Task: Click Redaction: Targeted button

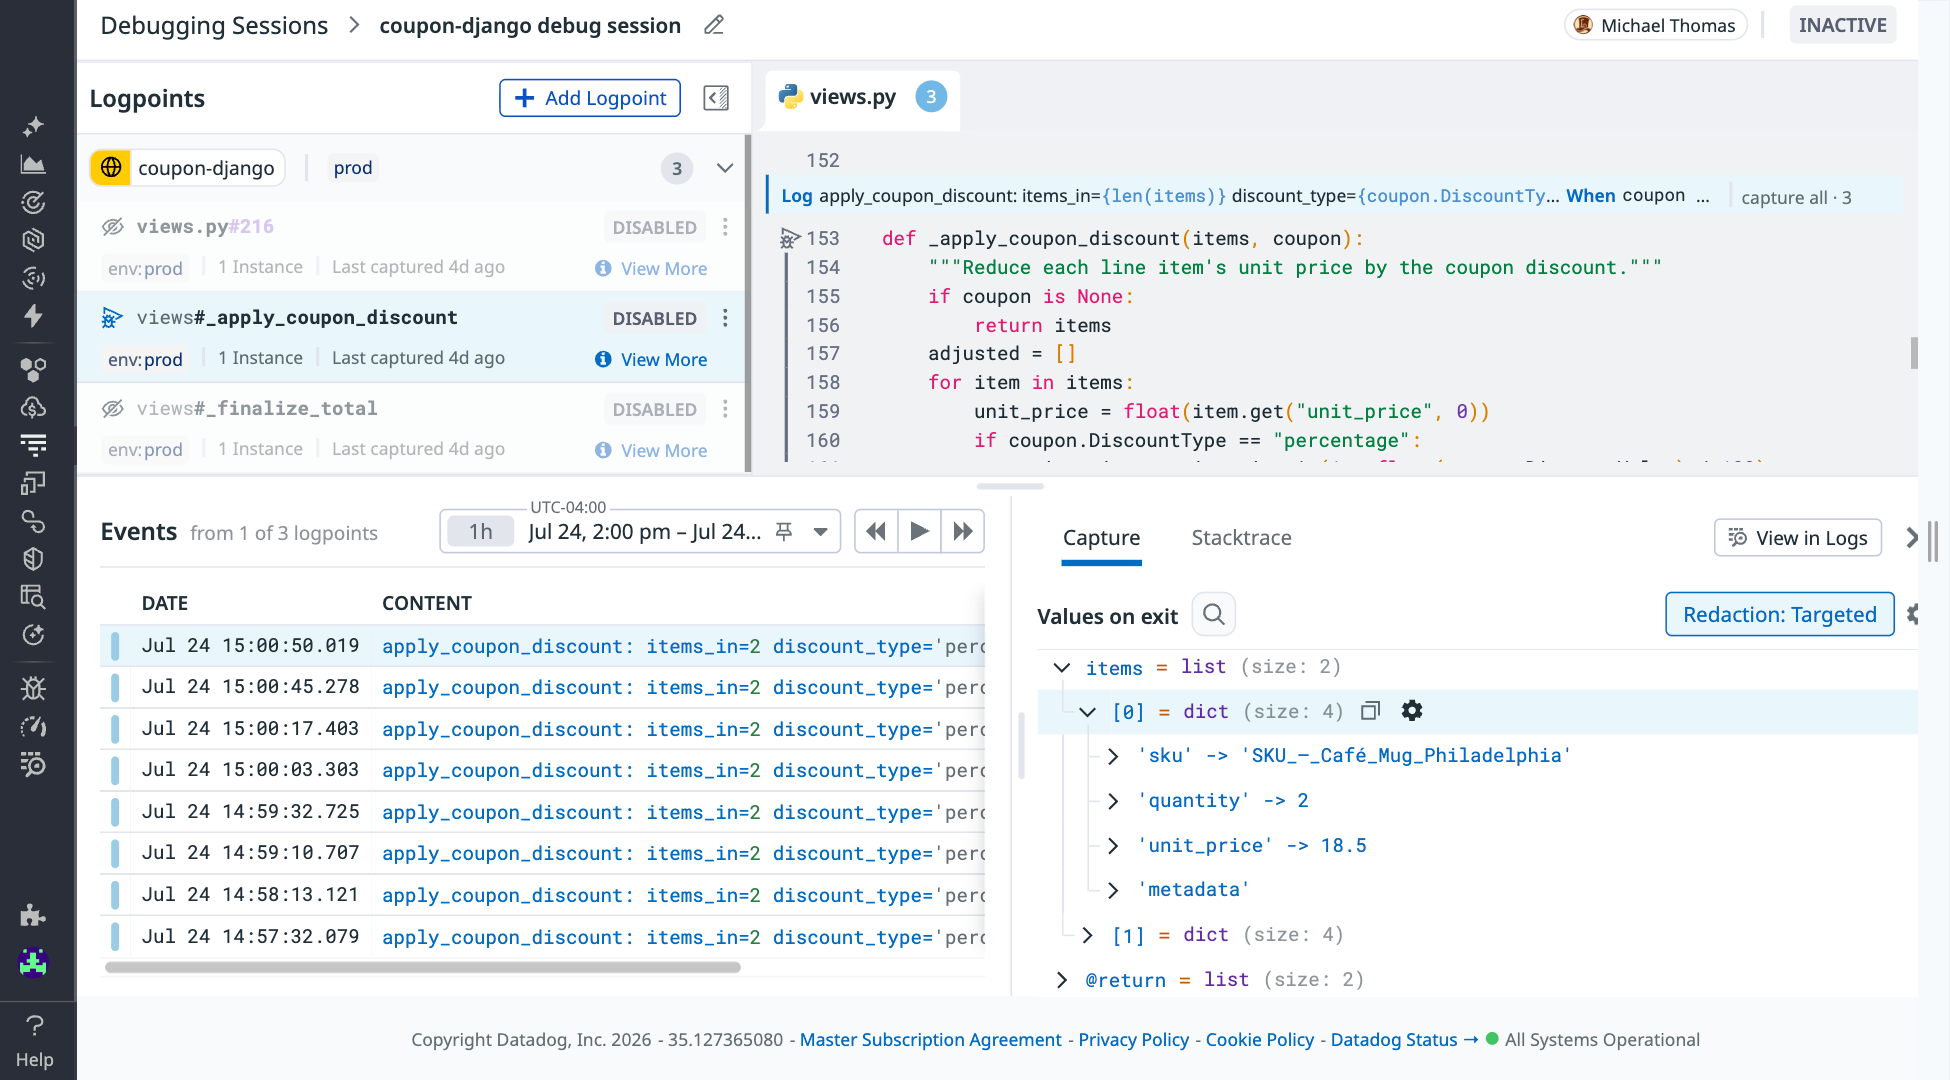Action: (1779, 614)
